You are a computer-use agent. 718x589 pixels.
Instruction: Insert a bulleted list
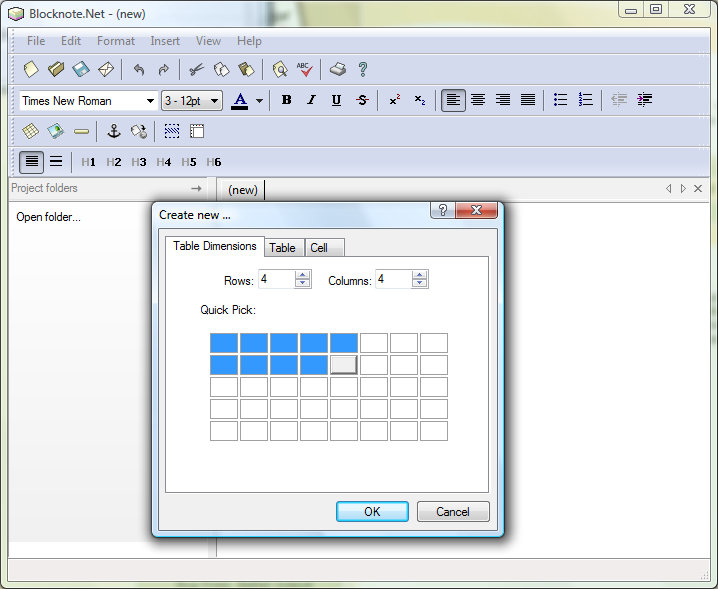tap(560, 100)
